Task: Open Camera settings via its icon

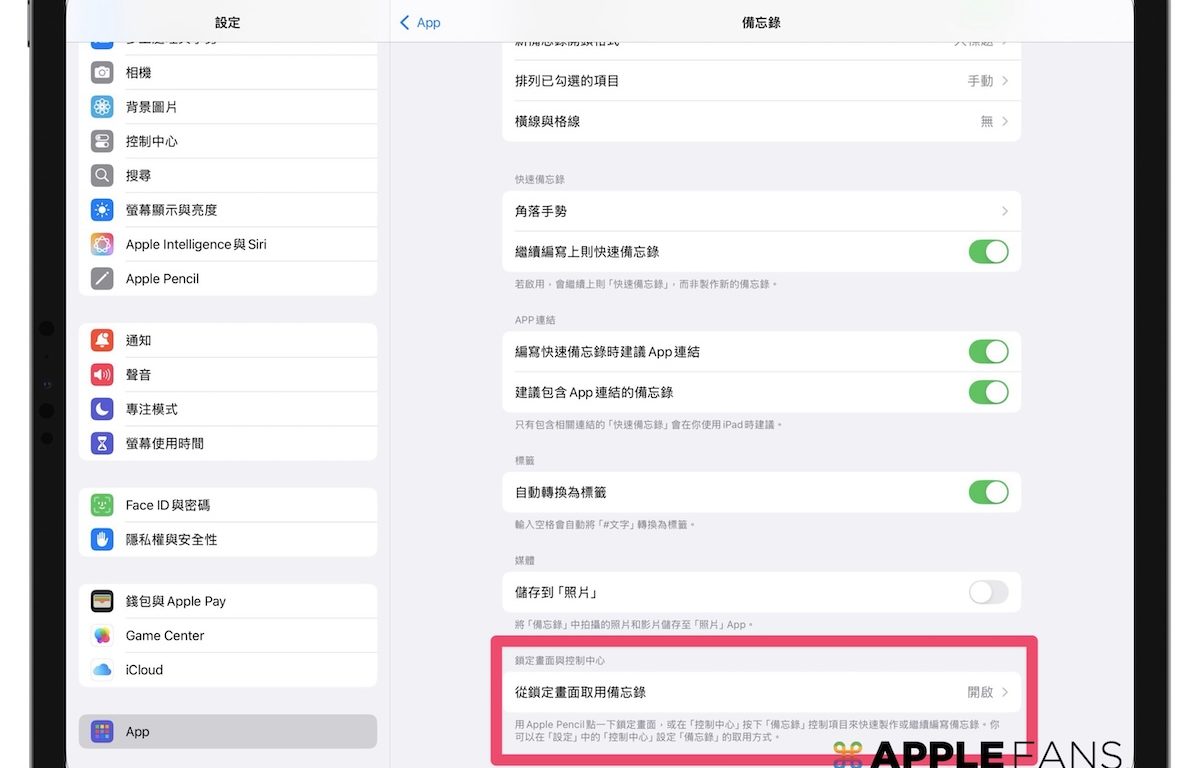Action: (102, 73)
